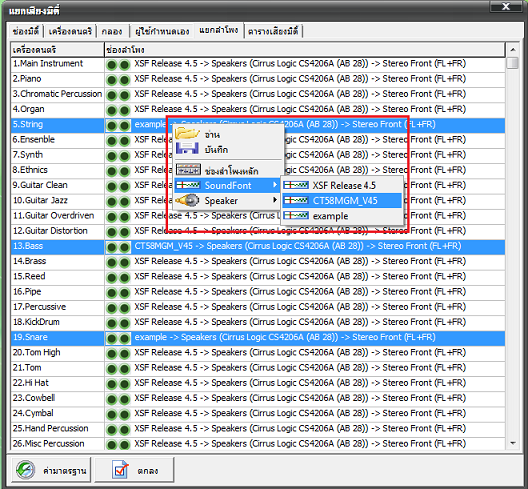Click the ตกลง confirm button
528x489 pixels.
[134, 469]
